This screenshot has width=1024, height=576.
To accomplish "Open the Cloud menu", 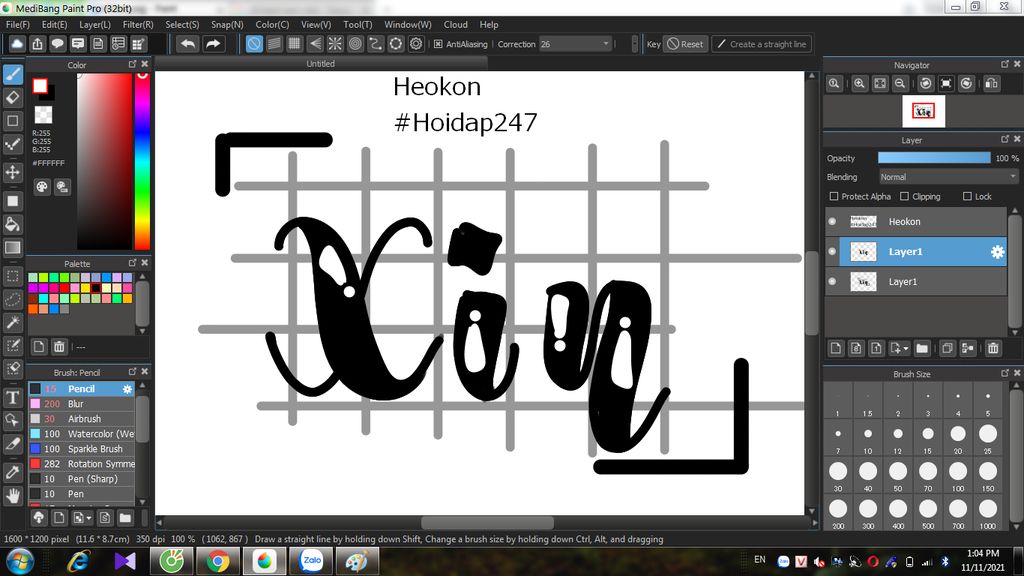I will click(x=456, y=24).
